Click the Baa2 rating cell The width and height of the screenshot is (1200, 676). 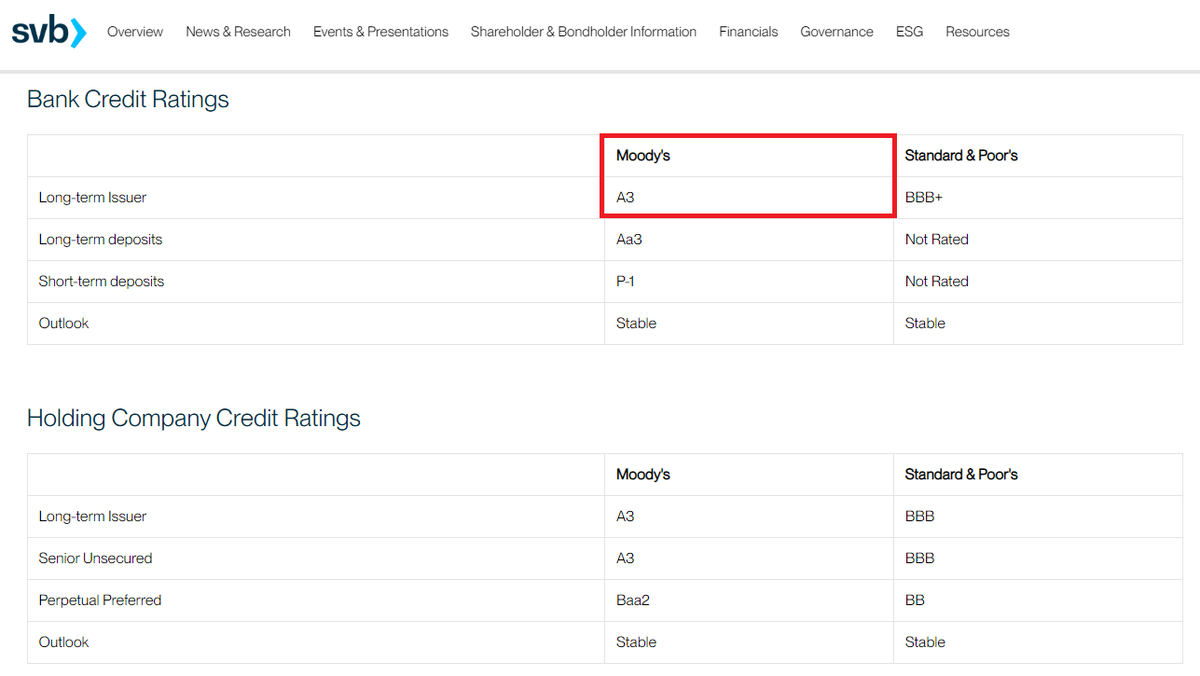tap(749, 601)
